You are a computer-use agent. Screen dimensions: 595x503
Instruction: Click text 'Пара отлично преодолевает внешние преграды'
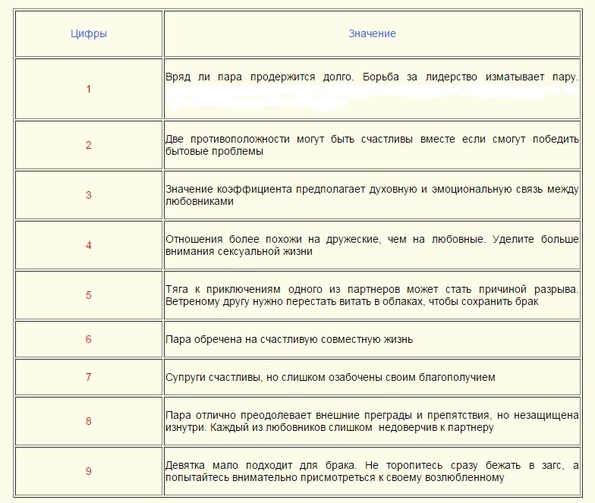click(288, 415)
